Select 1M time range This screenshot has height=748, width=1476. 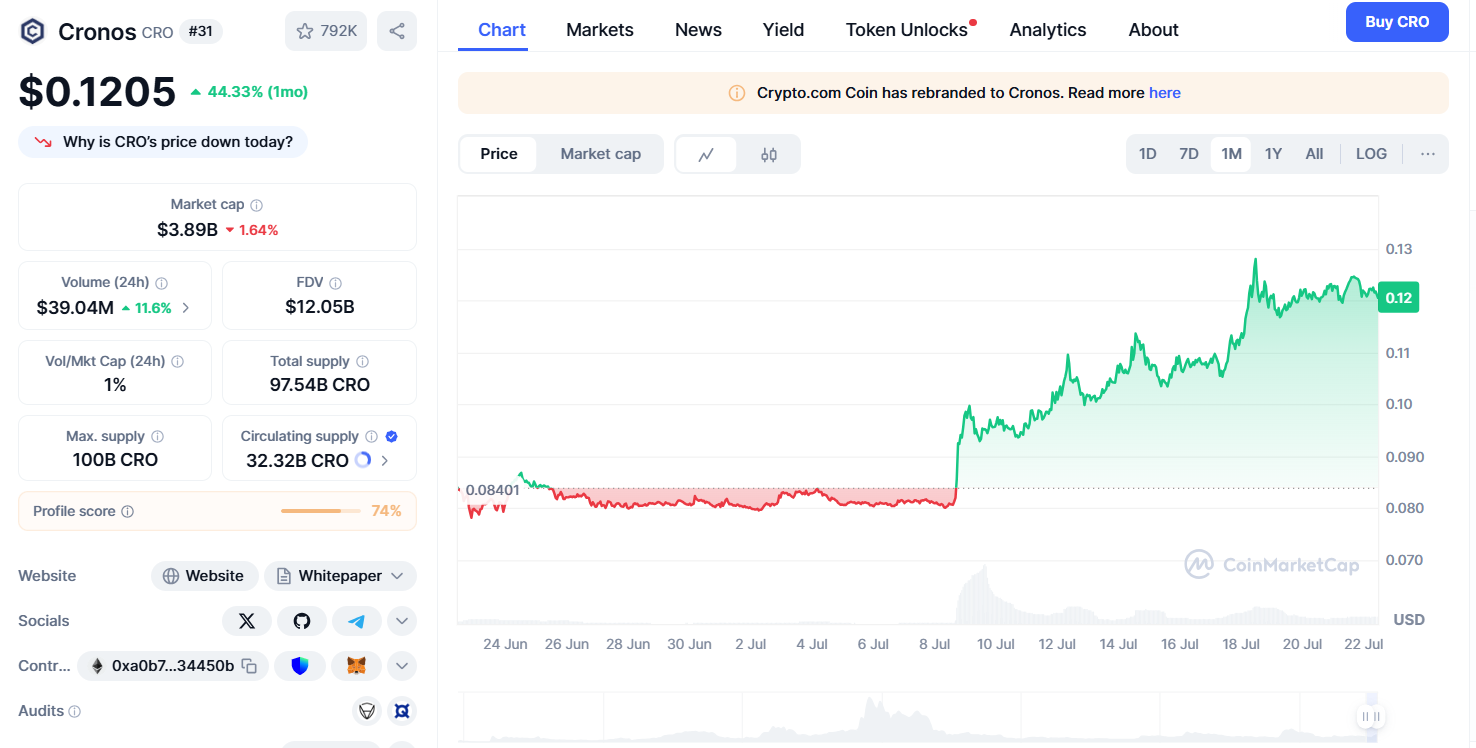pos(1231,154)
